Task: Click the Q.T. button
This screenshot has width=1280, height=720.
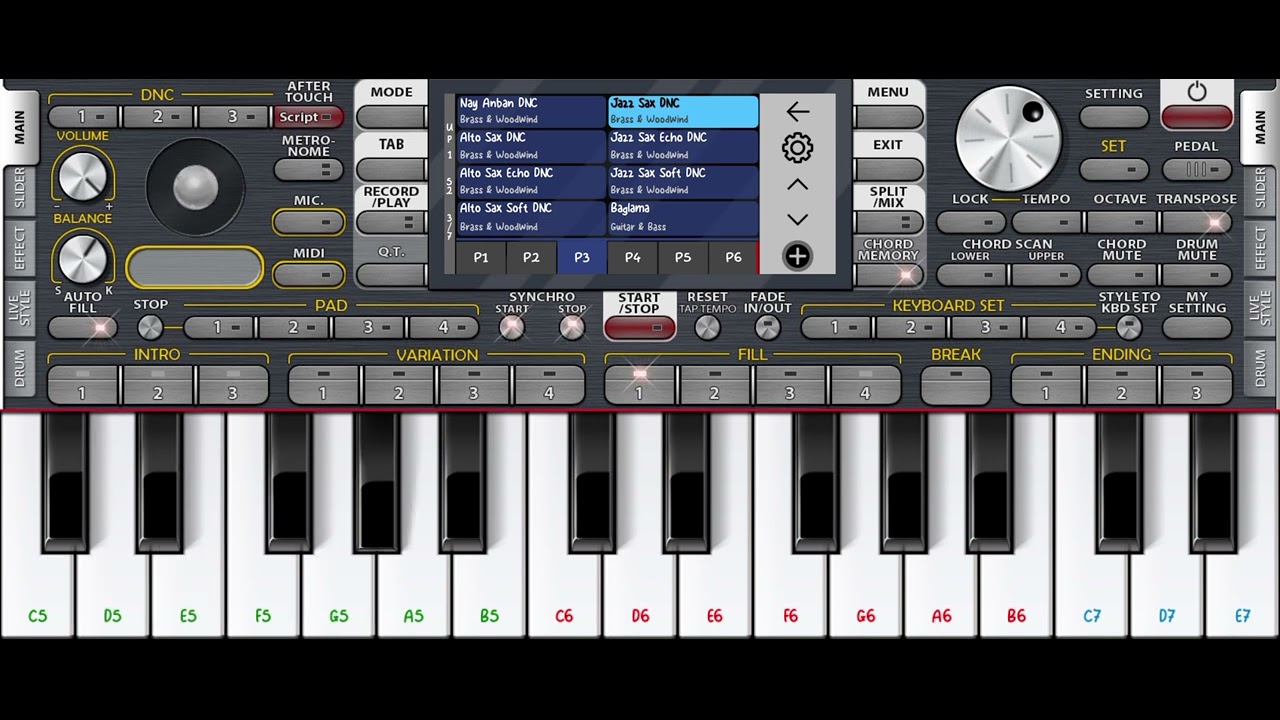Action: pos(391,274)
